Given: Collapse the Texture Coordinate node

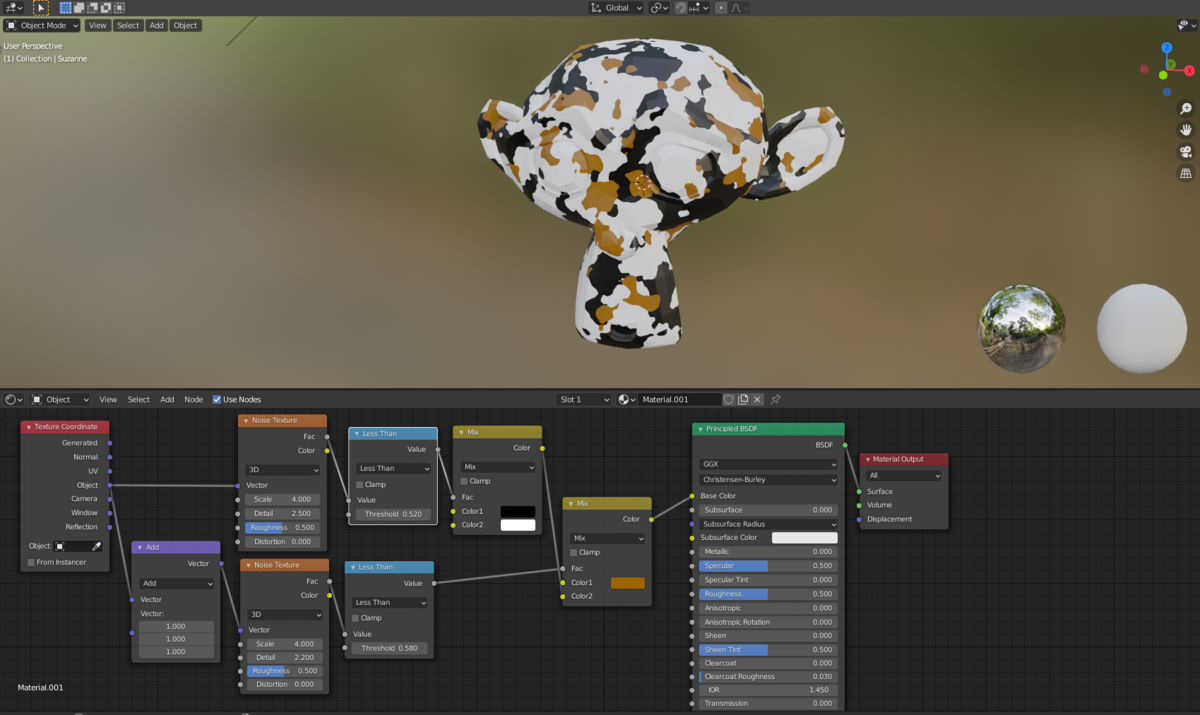Looking at the screenshot, I should [x=29, y=427].
